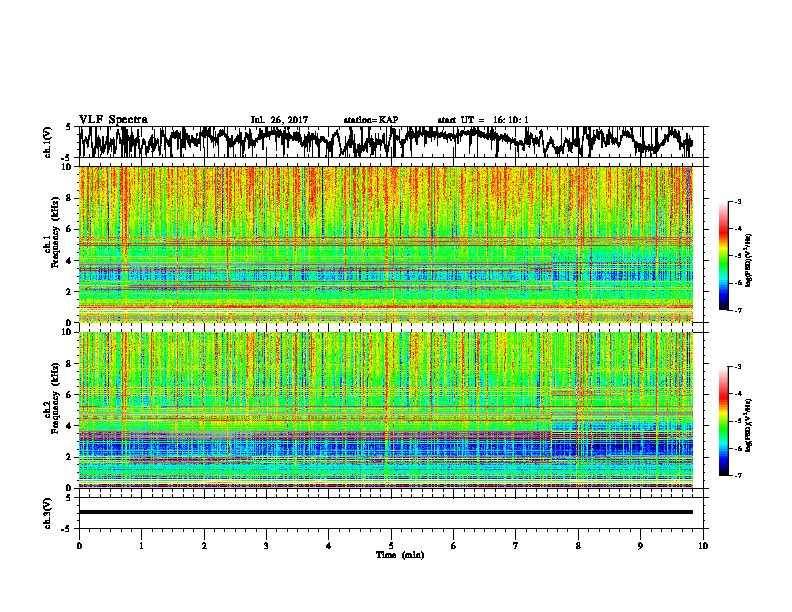This screenshot has width=792, height=612.
Task: Click the ch.1 spectrogram color scale bar
Action: (724, 256)
